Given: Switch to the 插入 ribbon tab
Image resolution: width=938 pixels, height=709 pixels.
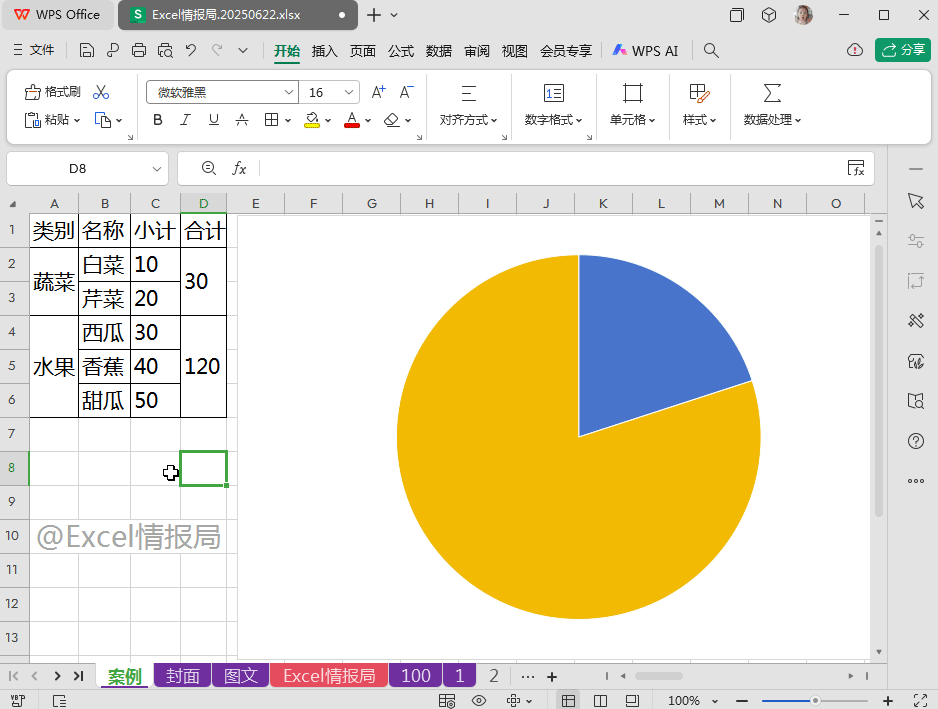Looking at the screenshot, I should pyautogui.click(x=324, y=49).
